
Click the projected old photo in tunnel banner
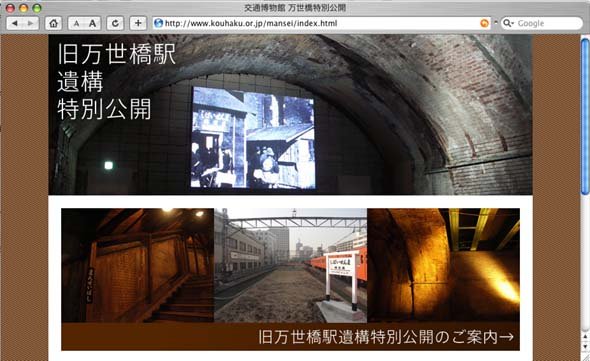tap(253, 137)
